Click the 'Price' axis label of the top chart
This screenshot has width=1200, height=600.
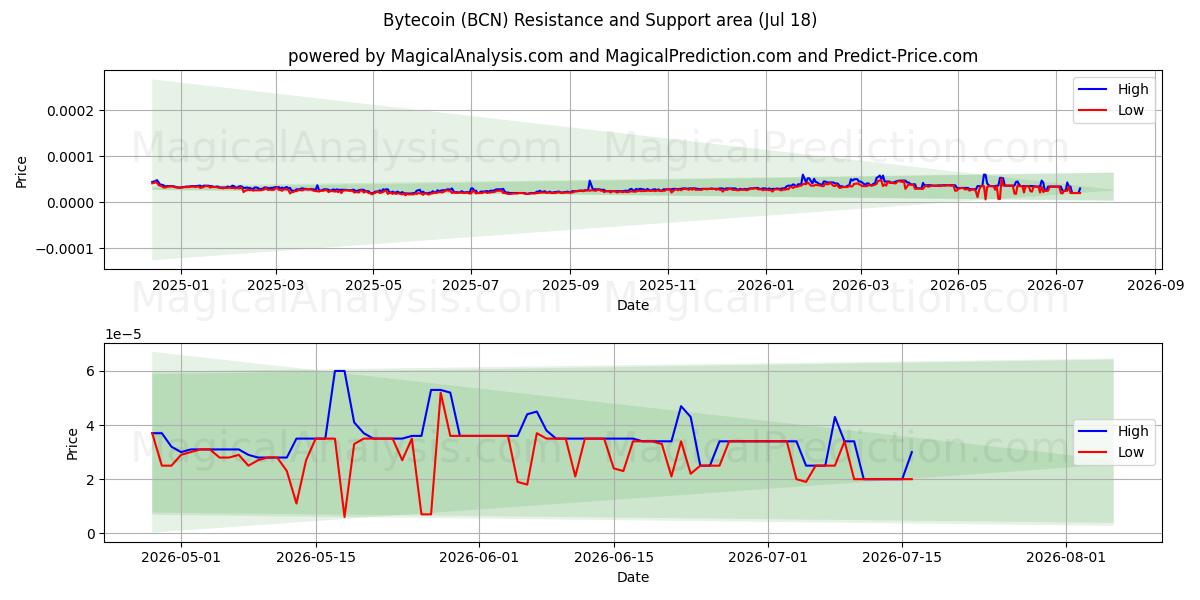click(x=22, y=172)
